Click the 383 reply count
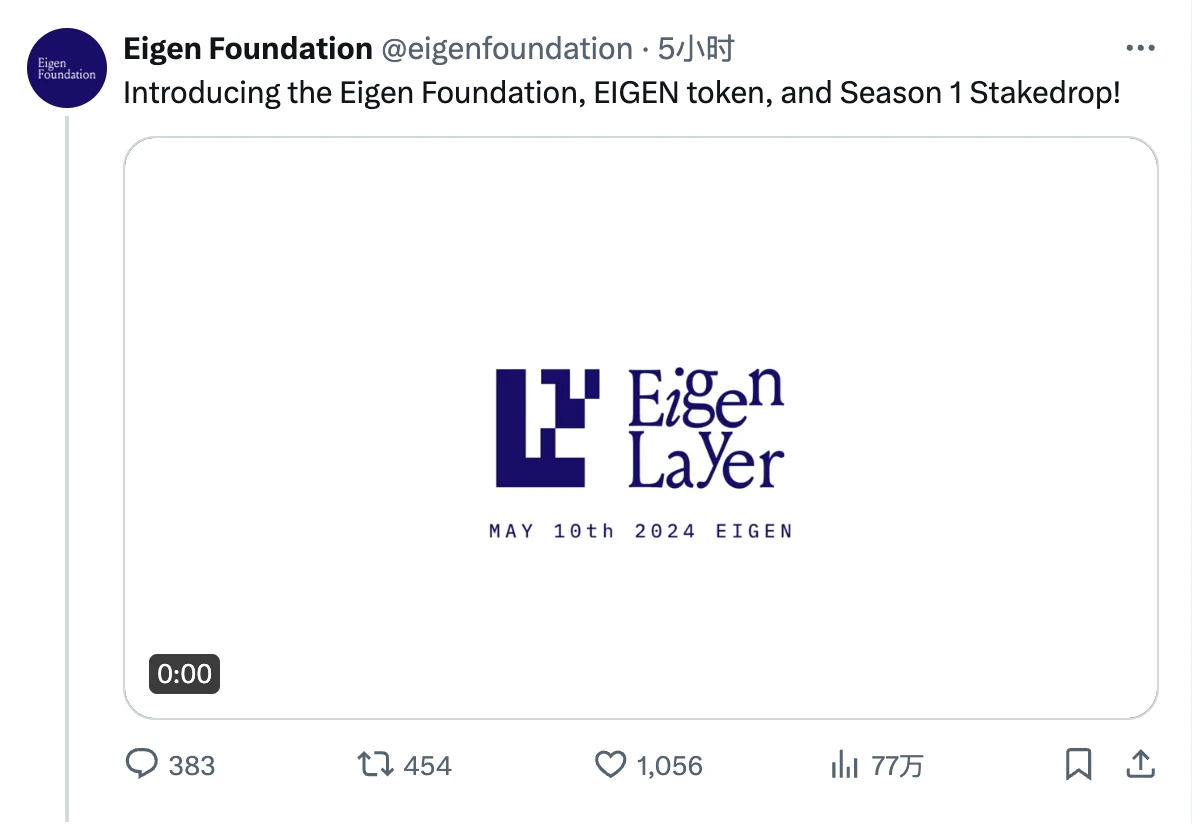The width and height of the screenshot is (1192, 824). 192,765
